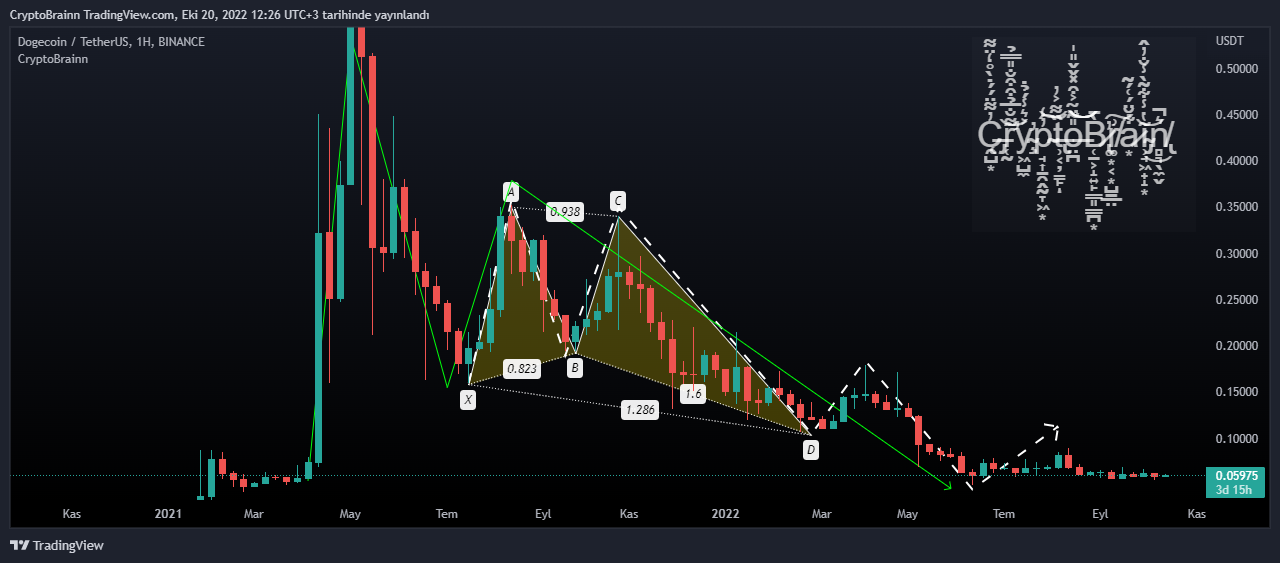The height and width of the screenshot is (563, 1280).
Task: Click the 0.45000 price axis label
Action: [x=1236, y=115]
